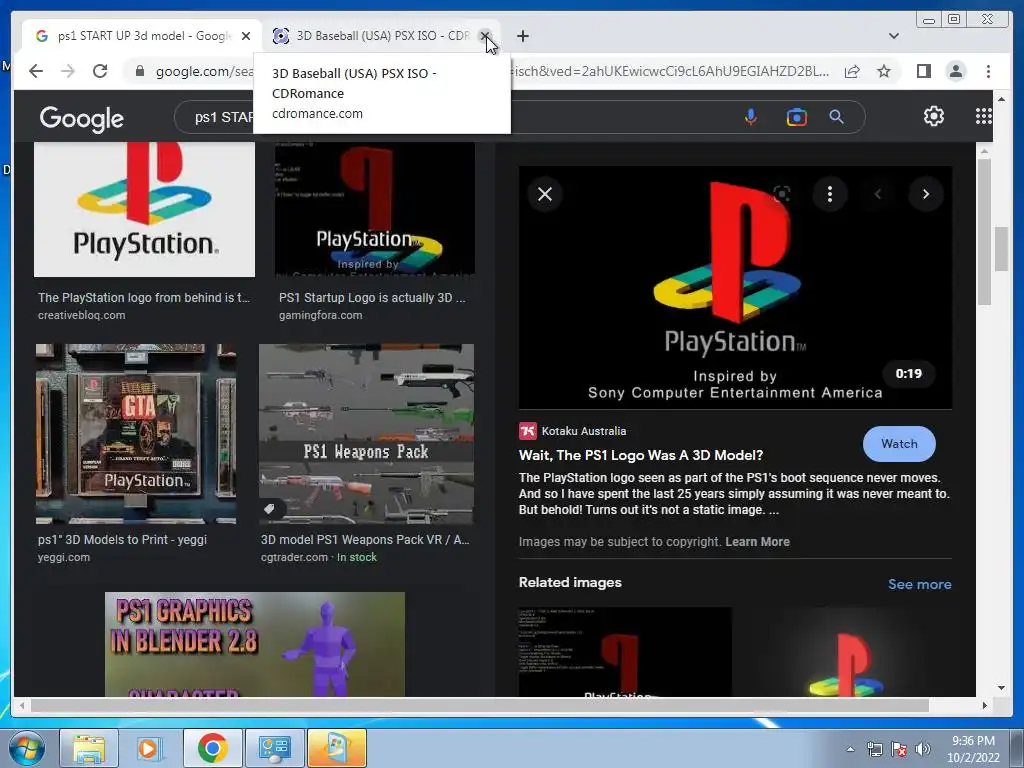The width and height of the screenshot is (1024, 768).
Task: Click the horizontal scrollbar at window bottom
Action: pos(480,705)
